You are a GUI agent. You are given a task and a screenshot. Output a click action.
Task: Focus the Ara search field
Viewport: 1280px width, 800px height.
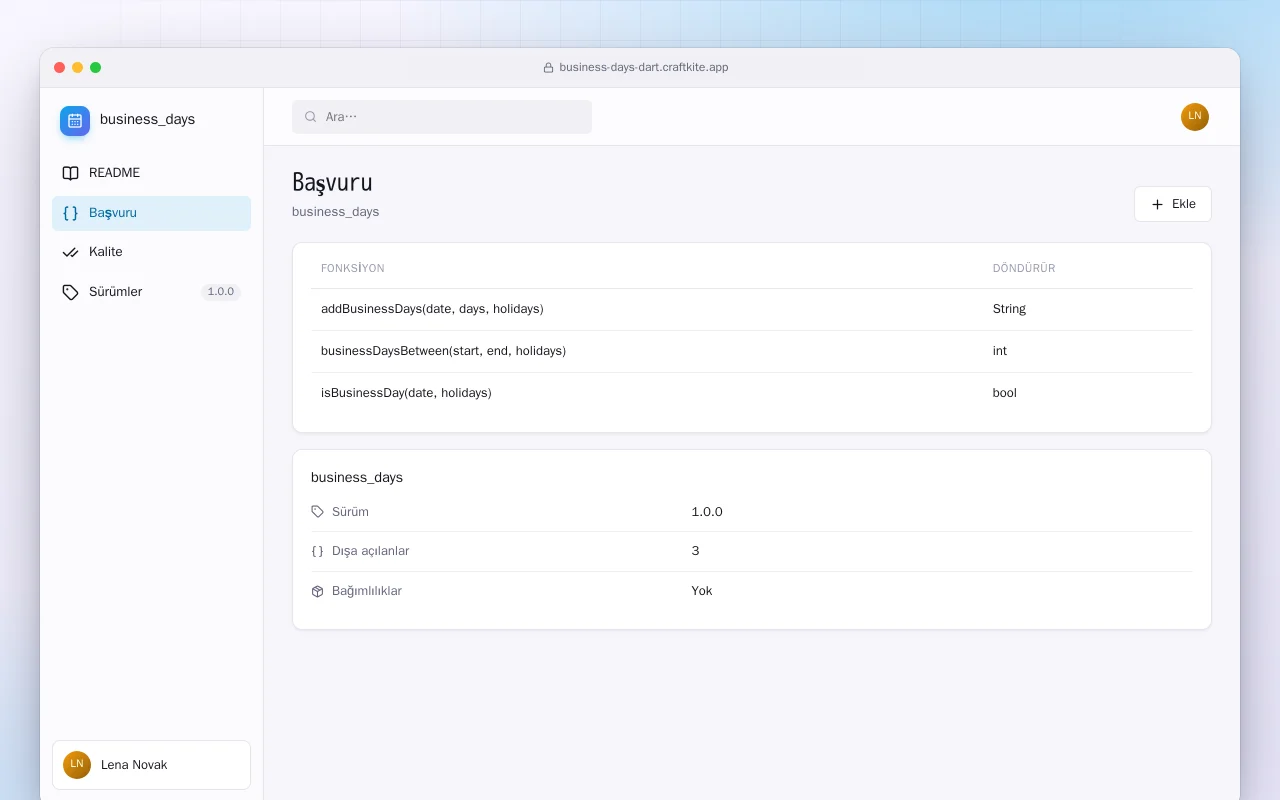coord(442,117)
